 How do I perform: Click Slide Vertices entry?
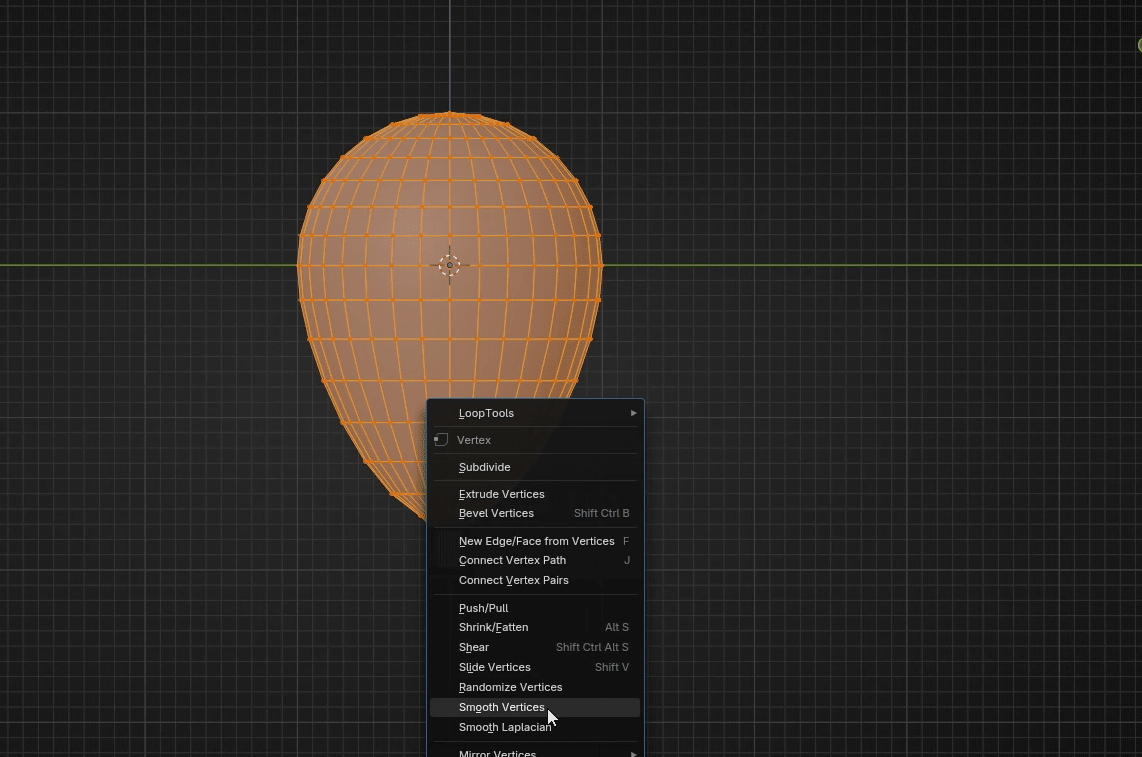tap(495, 667)
